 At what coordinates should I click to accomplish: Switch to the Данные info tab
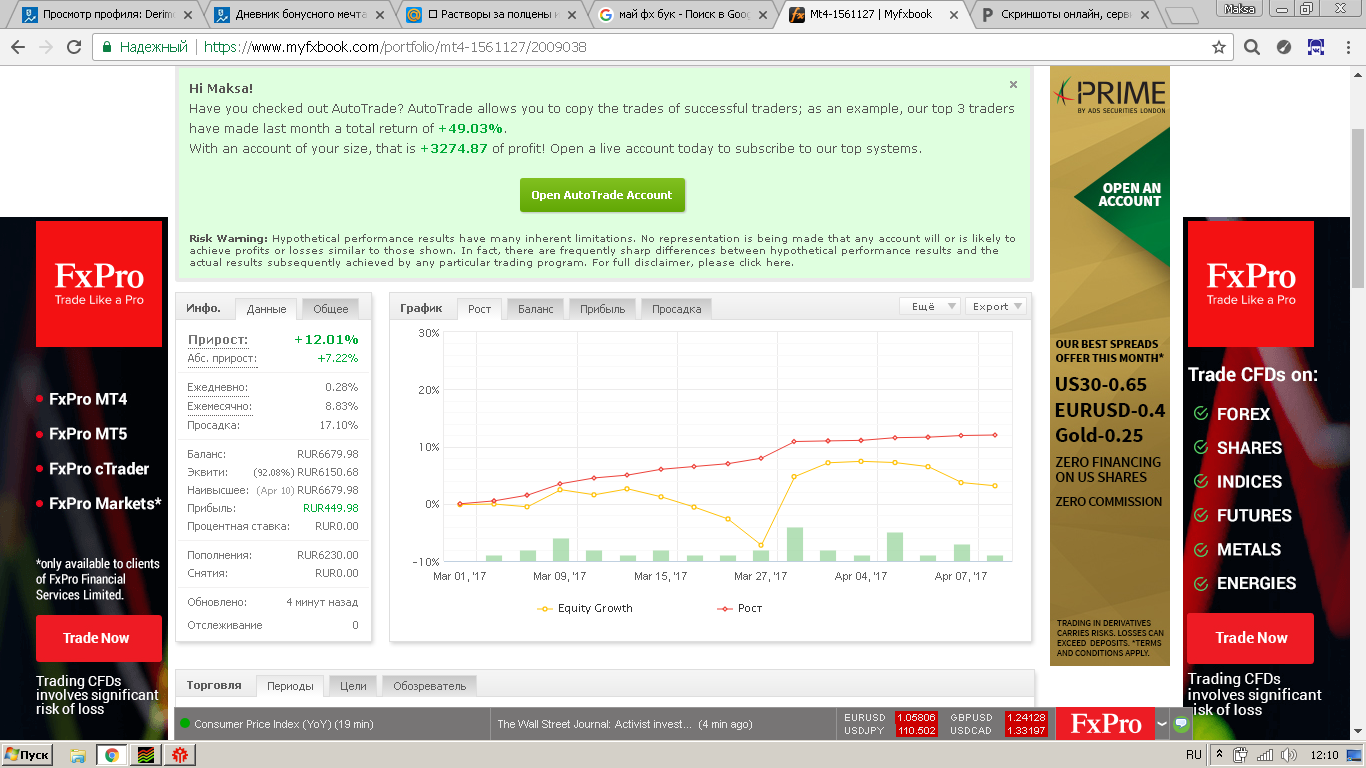[266, 309]
